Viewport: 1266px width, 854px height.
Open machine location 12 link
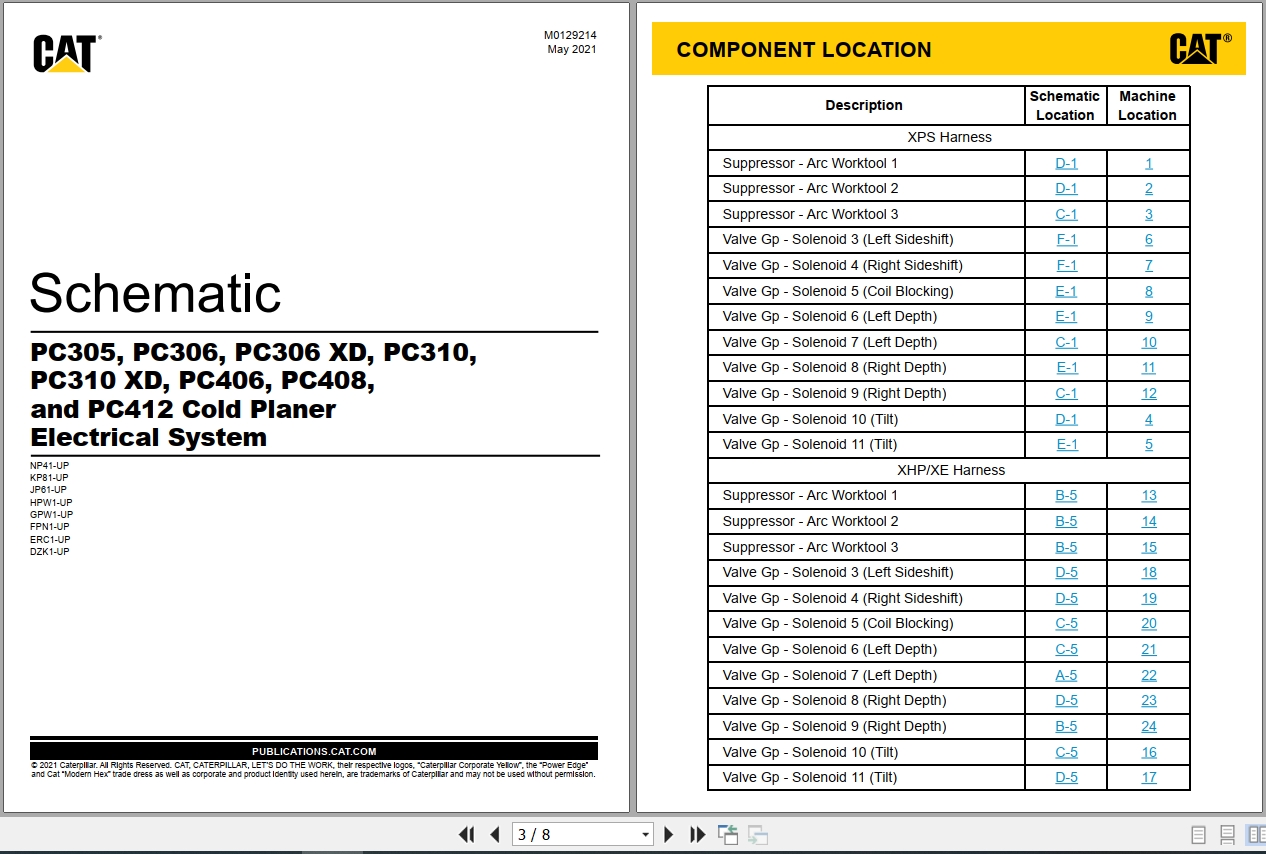coord(1149,393)
